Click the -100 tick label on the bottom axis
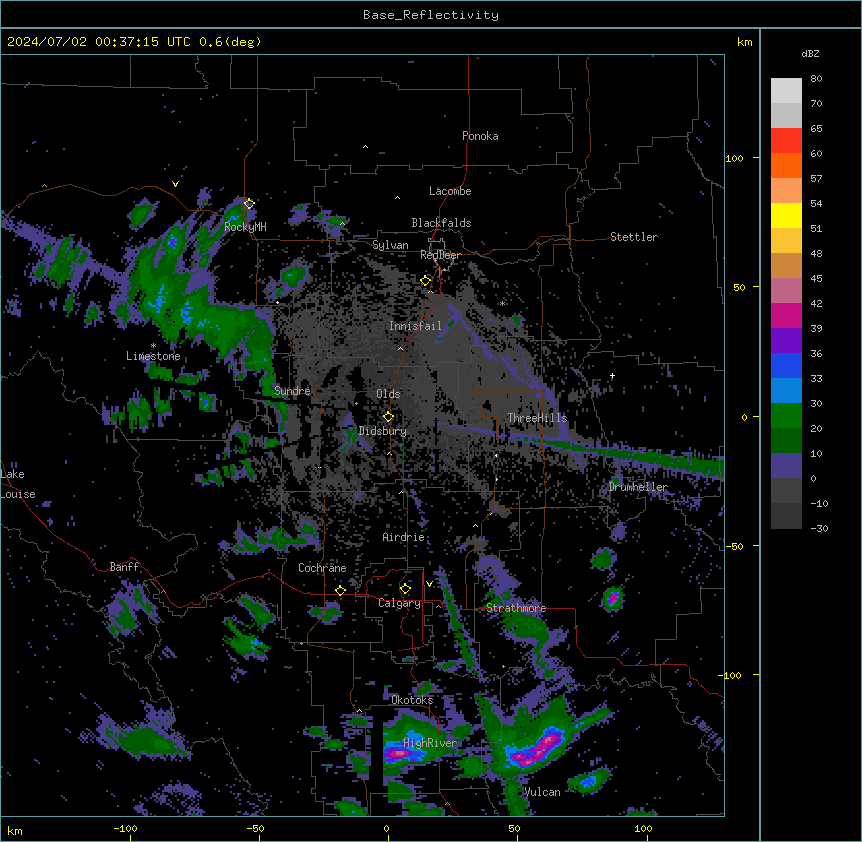862x842 pixels. pos(125,828)
